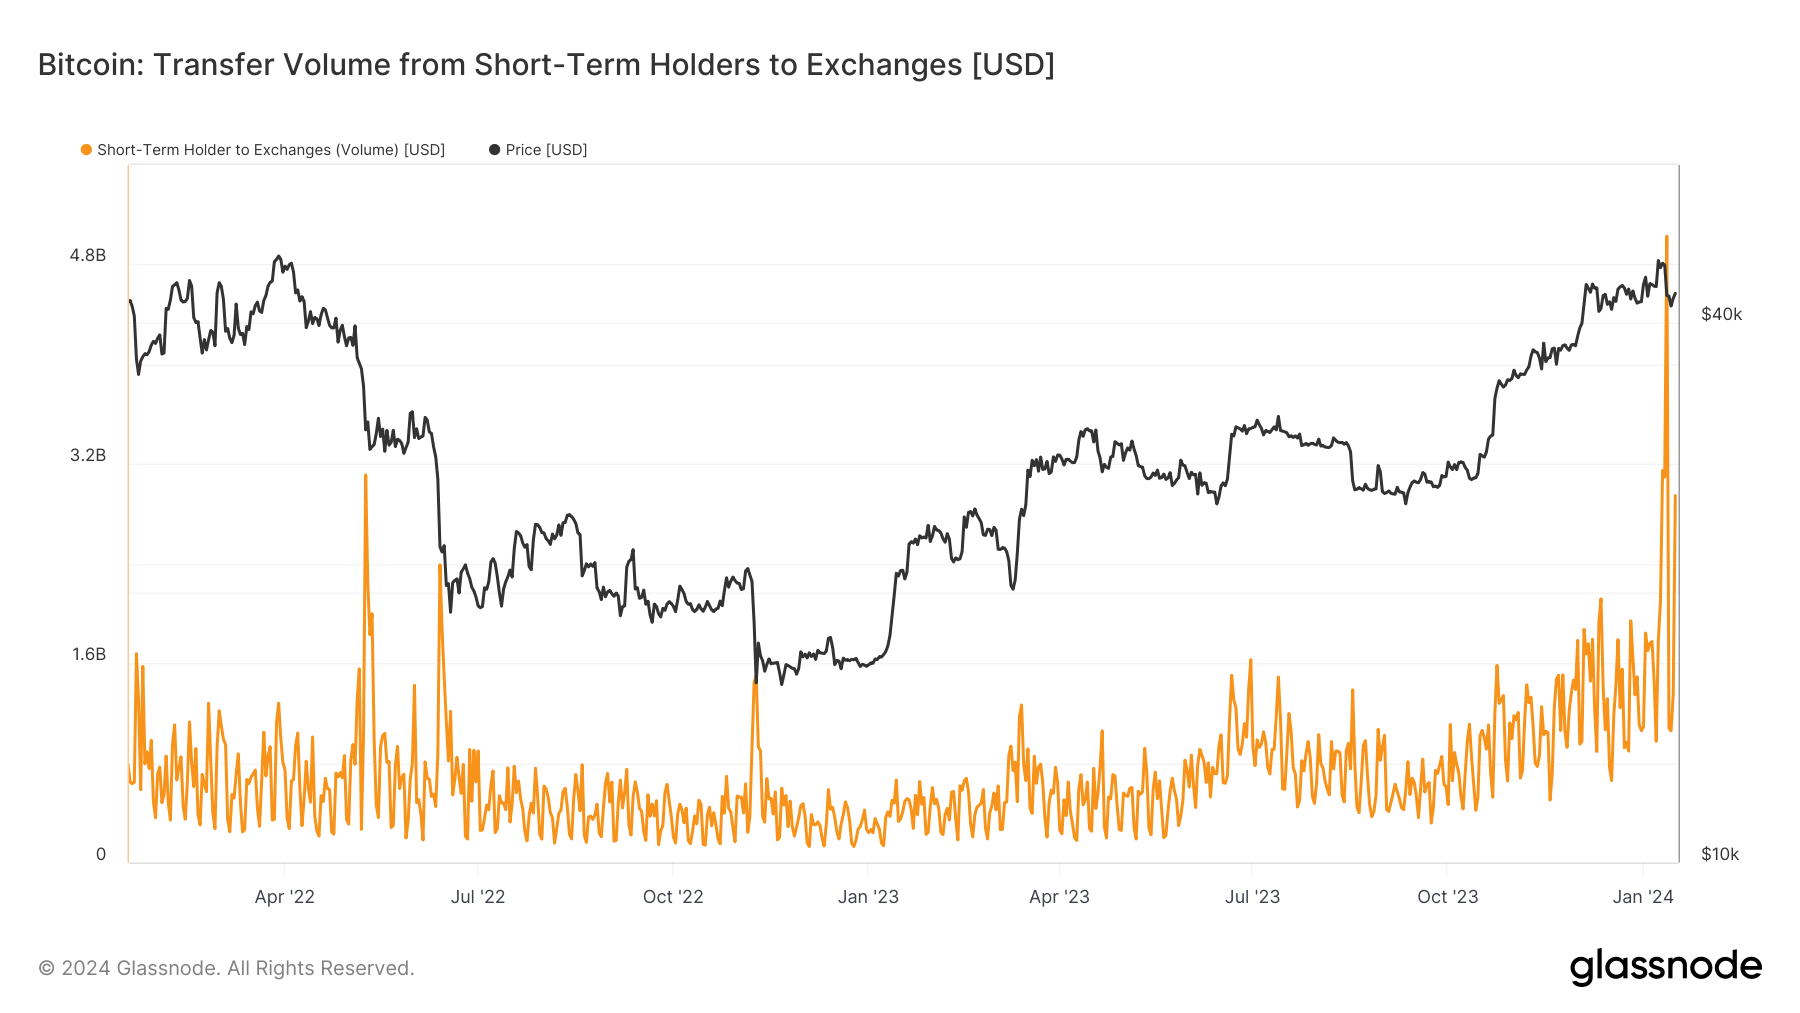The width and height of the screenshot is (1800, 1013).
Task: Toggle the Short-Term Holder to Exchanges legend label
Action: tap(270, 150)
